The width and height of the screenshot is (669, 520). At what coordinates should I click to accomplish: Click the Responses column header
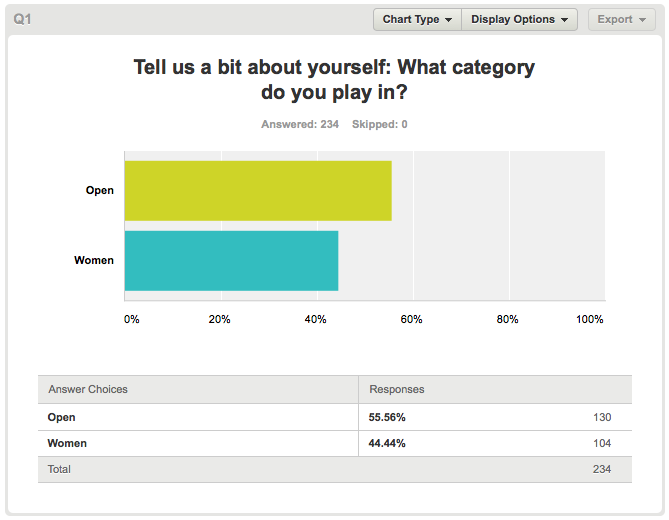(x=397, y=389)
